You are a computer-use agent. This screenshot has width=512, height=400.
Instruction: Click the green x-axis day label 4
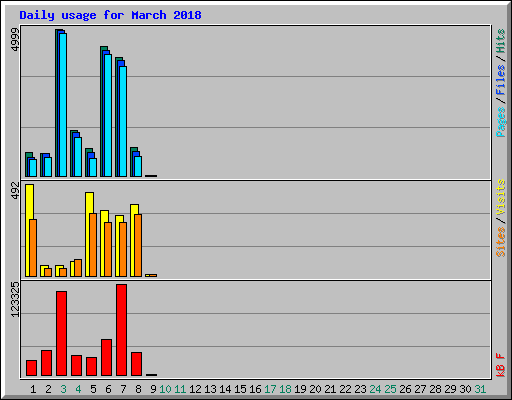click(x=78, y=389)
